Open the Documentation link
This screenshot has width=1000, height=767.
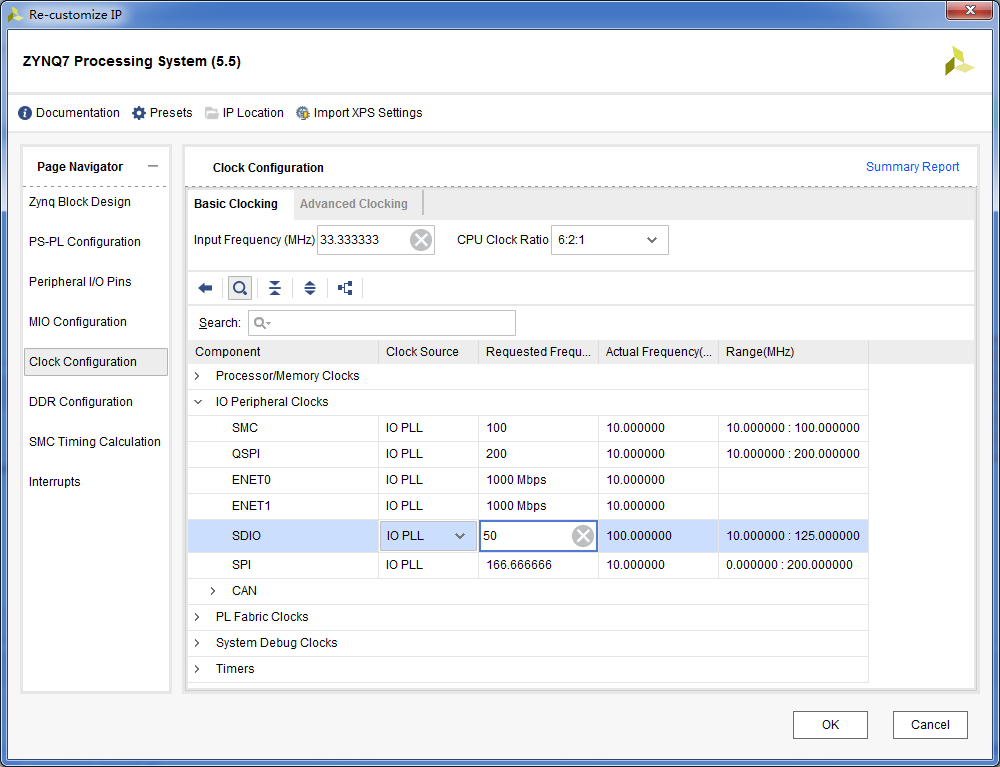pos(69,113)
